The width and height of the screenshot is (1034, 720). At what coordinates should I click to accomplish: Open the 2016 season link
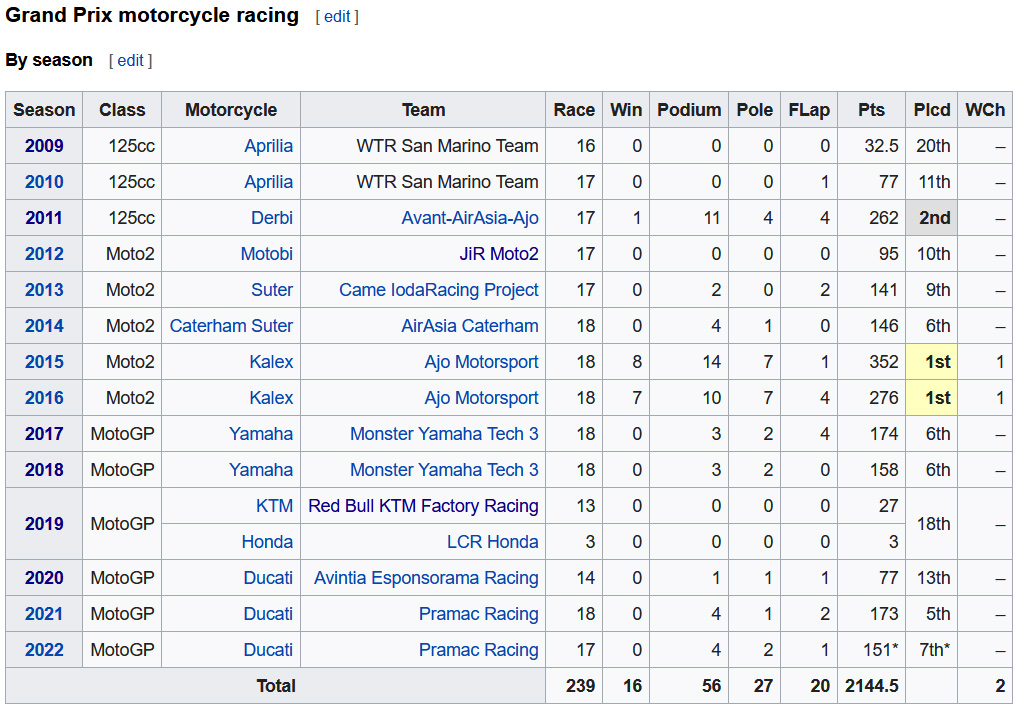click(44, 398)
